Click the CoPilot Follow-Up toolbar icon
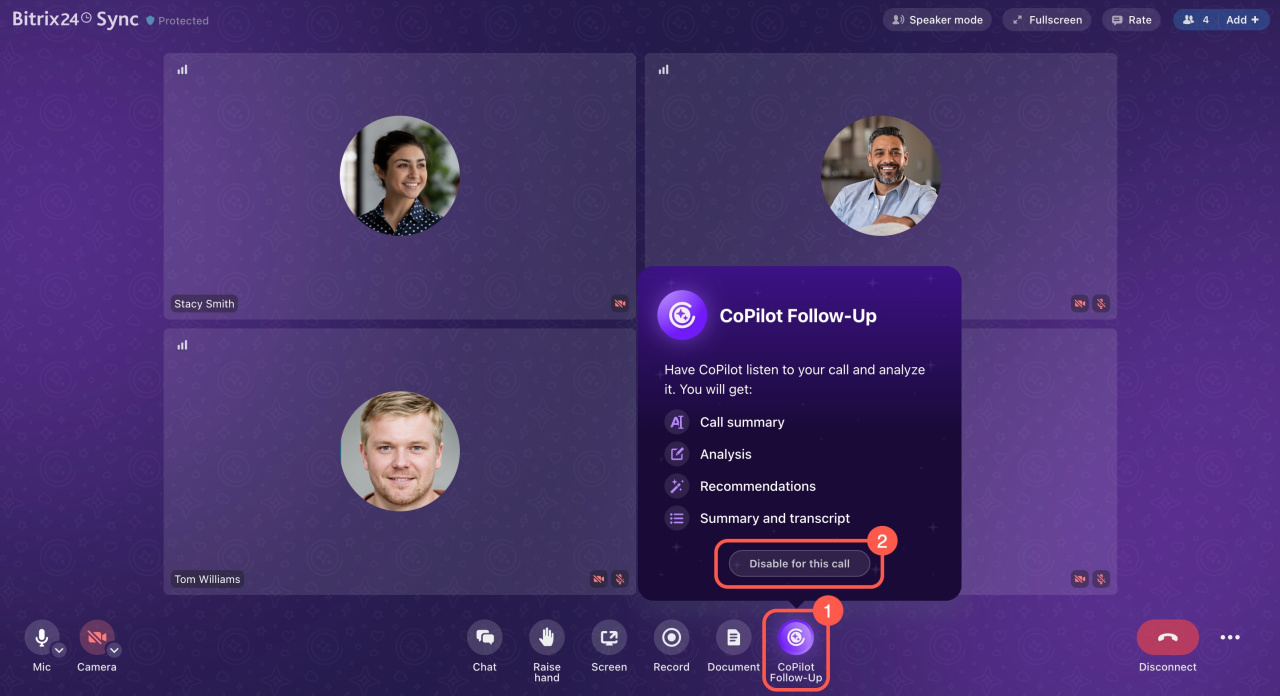The image size is (1280, 696). (796, 638)
